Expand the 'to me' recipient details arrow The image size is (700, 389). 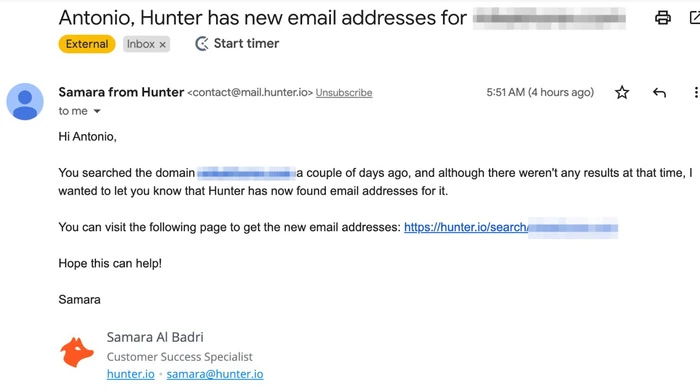point(97,111)
